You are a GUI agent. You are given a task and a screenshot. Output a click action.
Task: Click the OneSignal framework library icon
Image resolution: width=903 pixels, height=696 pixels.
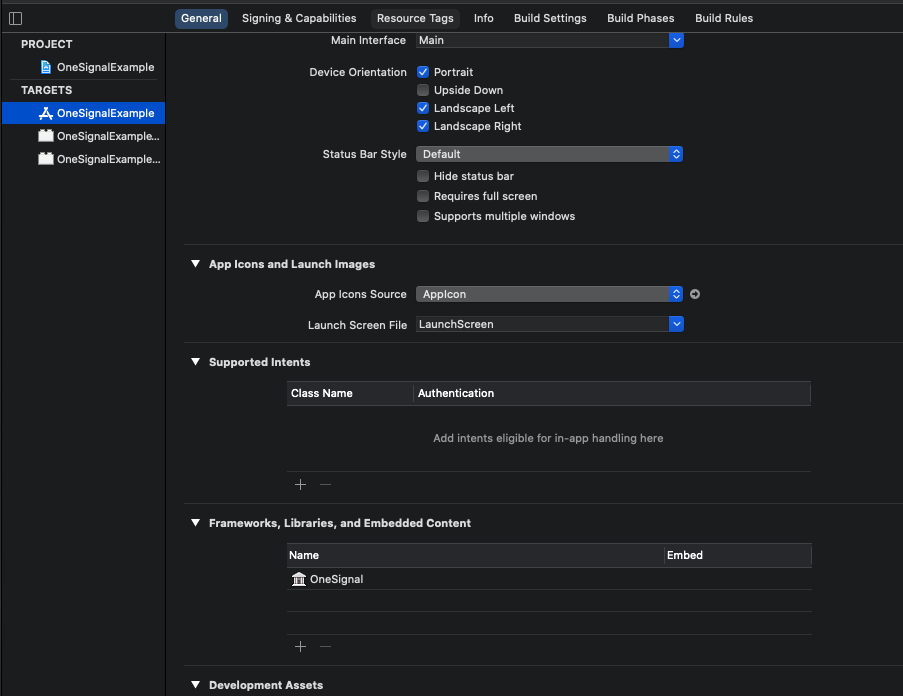[298, 579]
